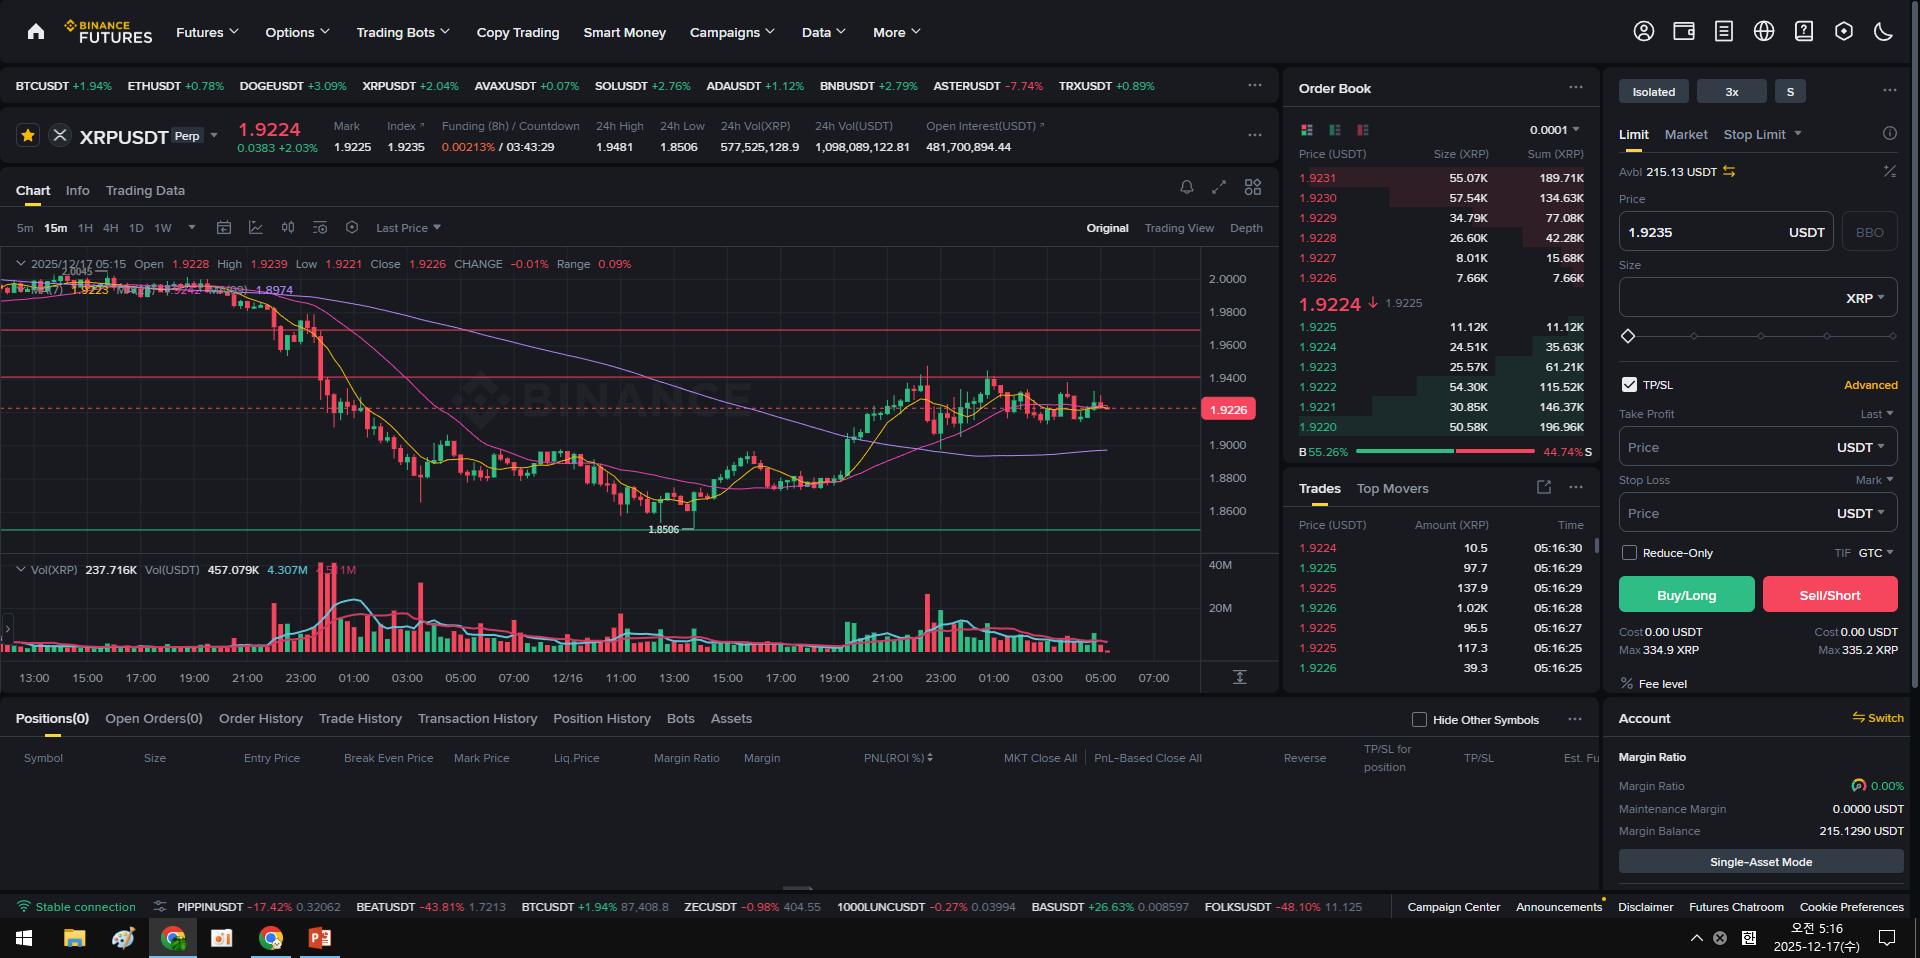
Task: Click the Isolated margin mode button
Action: click(1654, 91)
